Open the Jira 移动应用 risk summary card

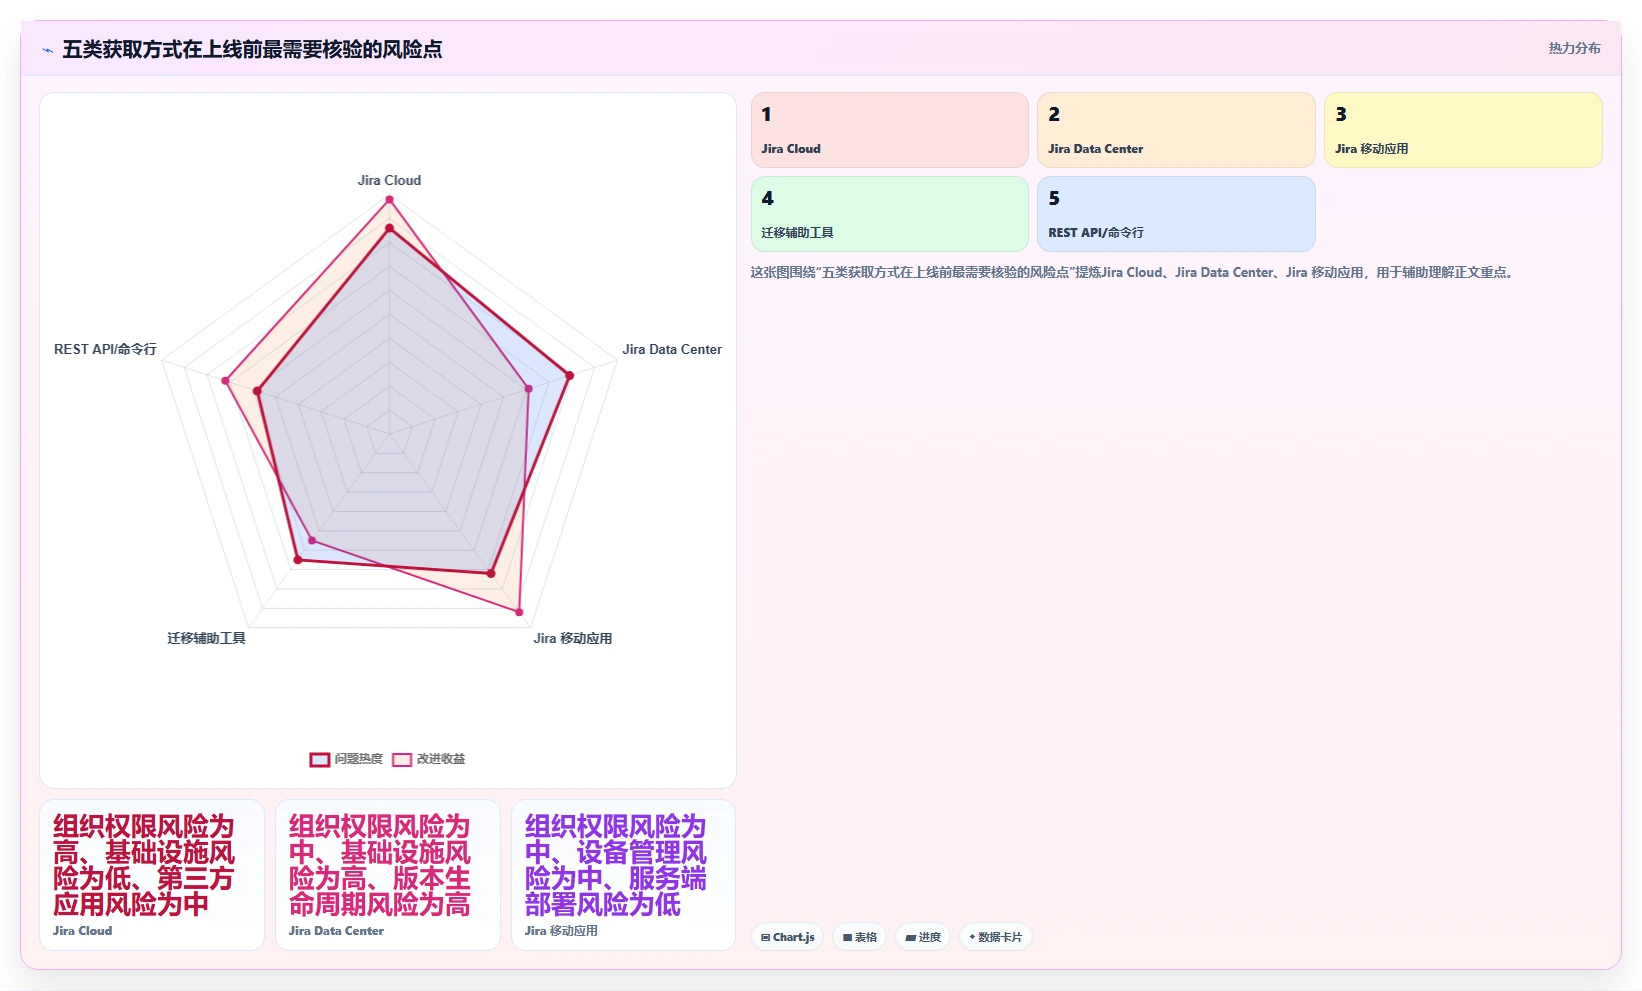[624, 875]
